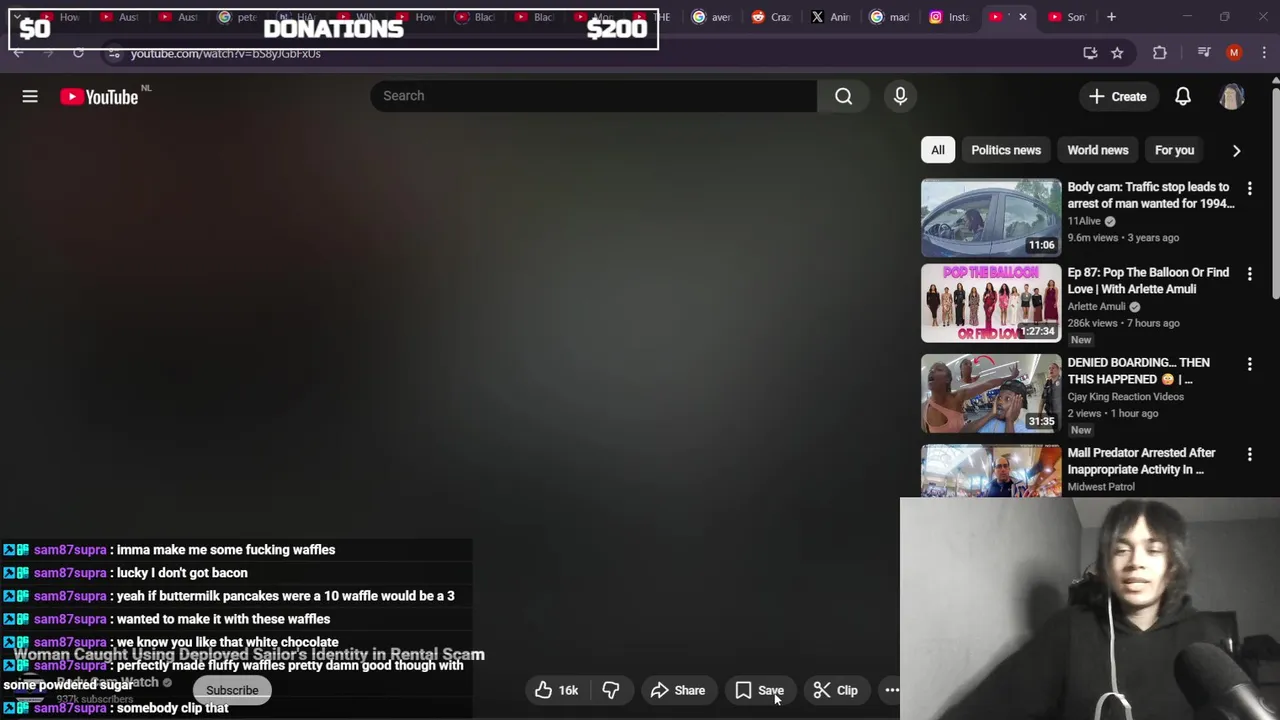The width and height of the screenshot is (1280, 720).
Task: Close the active YouTube tab
Action: (1022, 17)
